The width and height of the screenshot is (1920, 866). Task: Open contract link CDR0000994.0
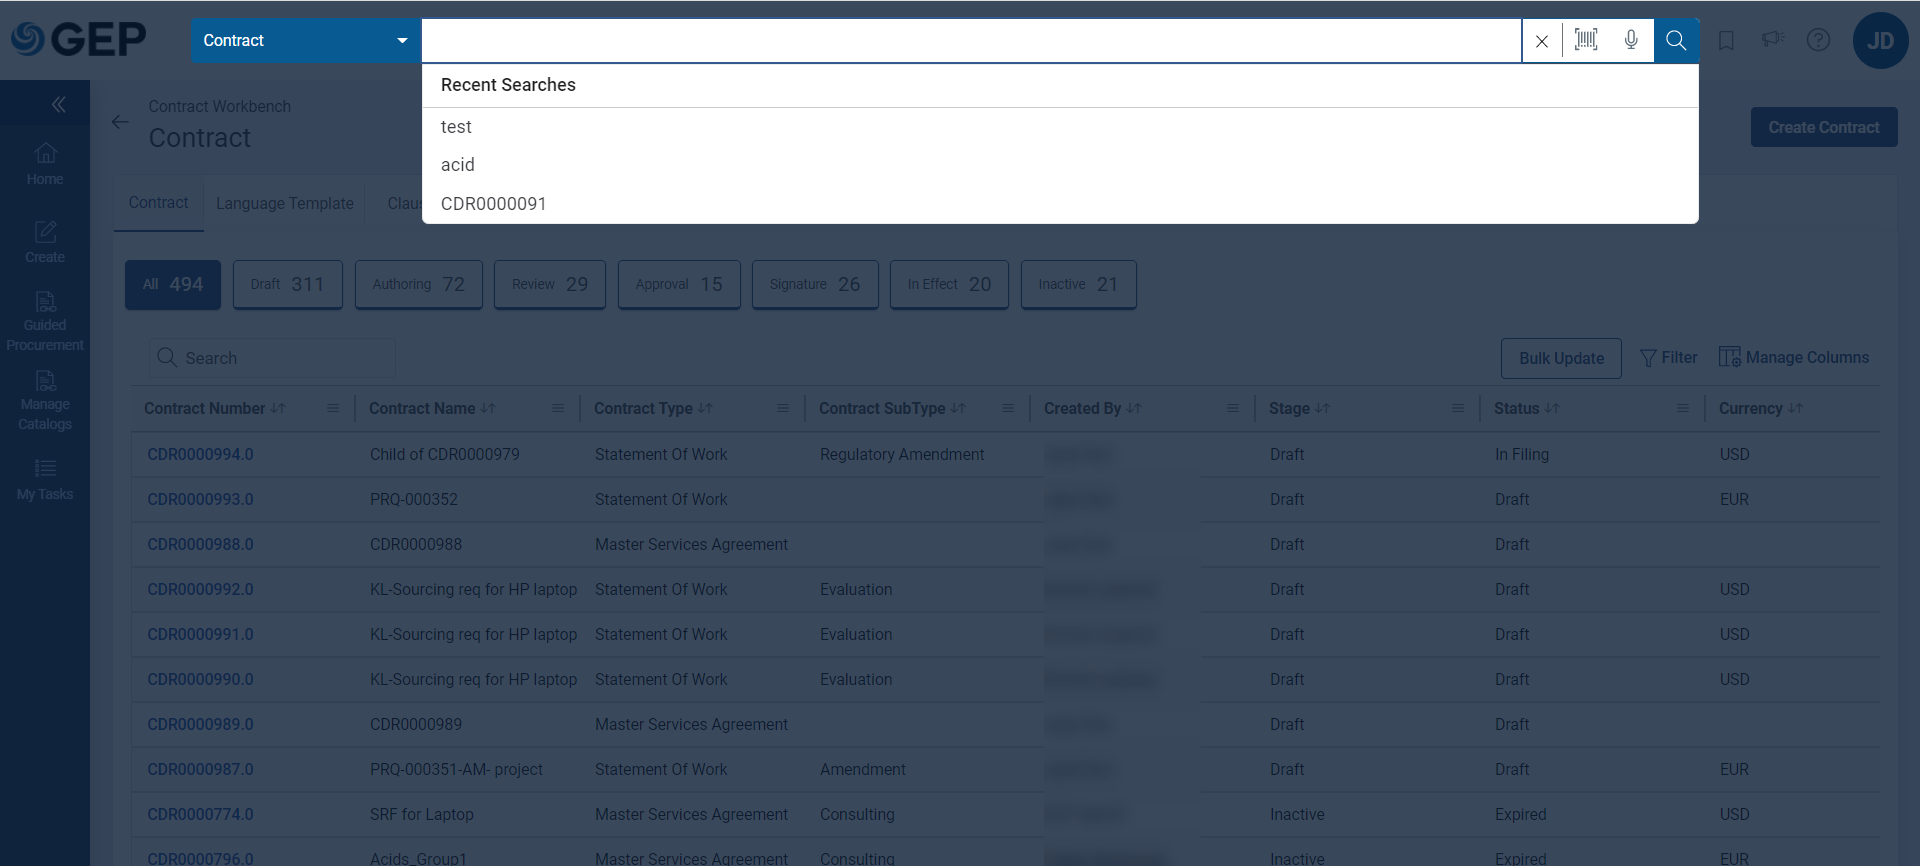pos(200,454)
